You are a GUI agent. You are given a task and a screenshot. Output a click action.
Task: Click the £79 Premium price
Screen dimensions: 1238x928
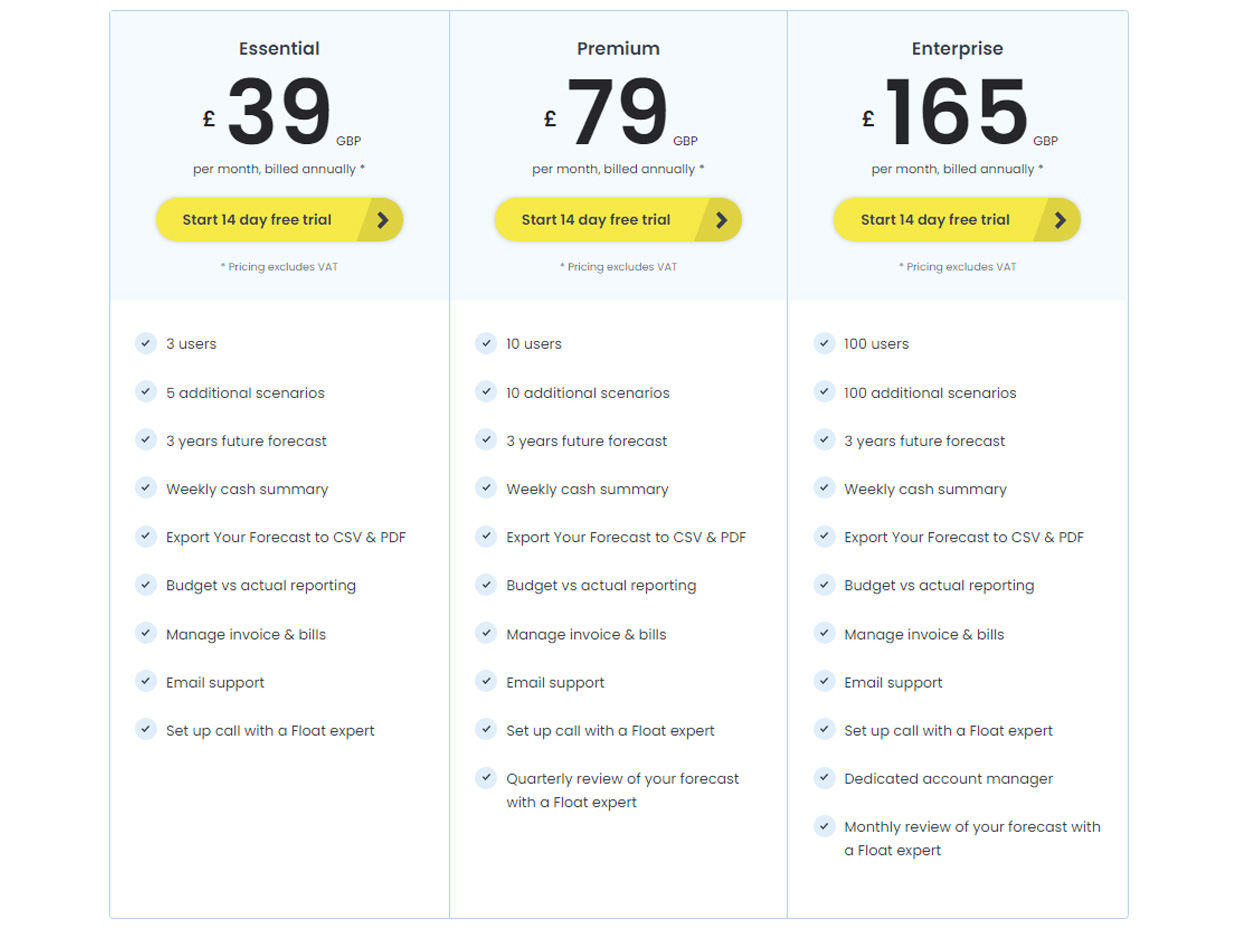coord(619,112)
